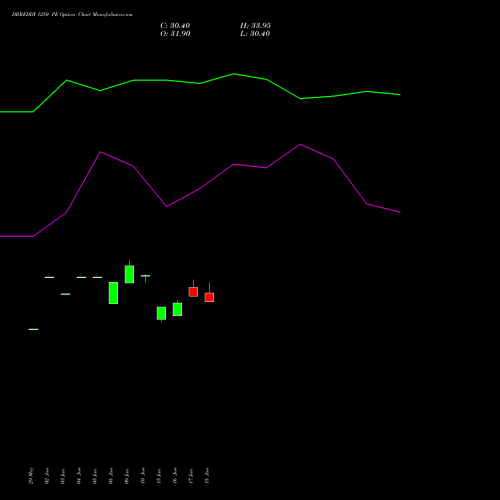Click the red candle for 17 Jun

(x=193, y=292)
